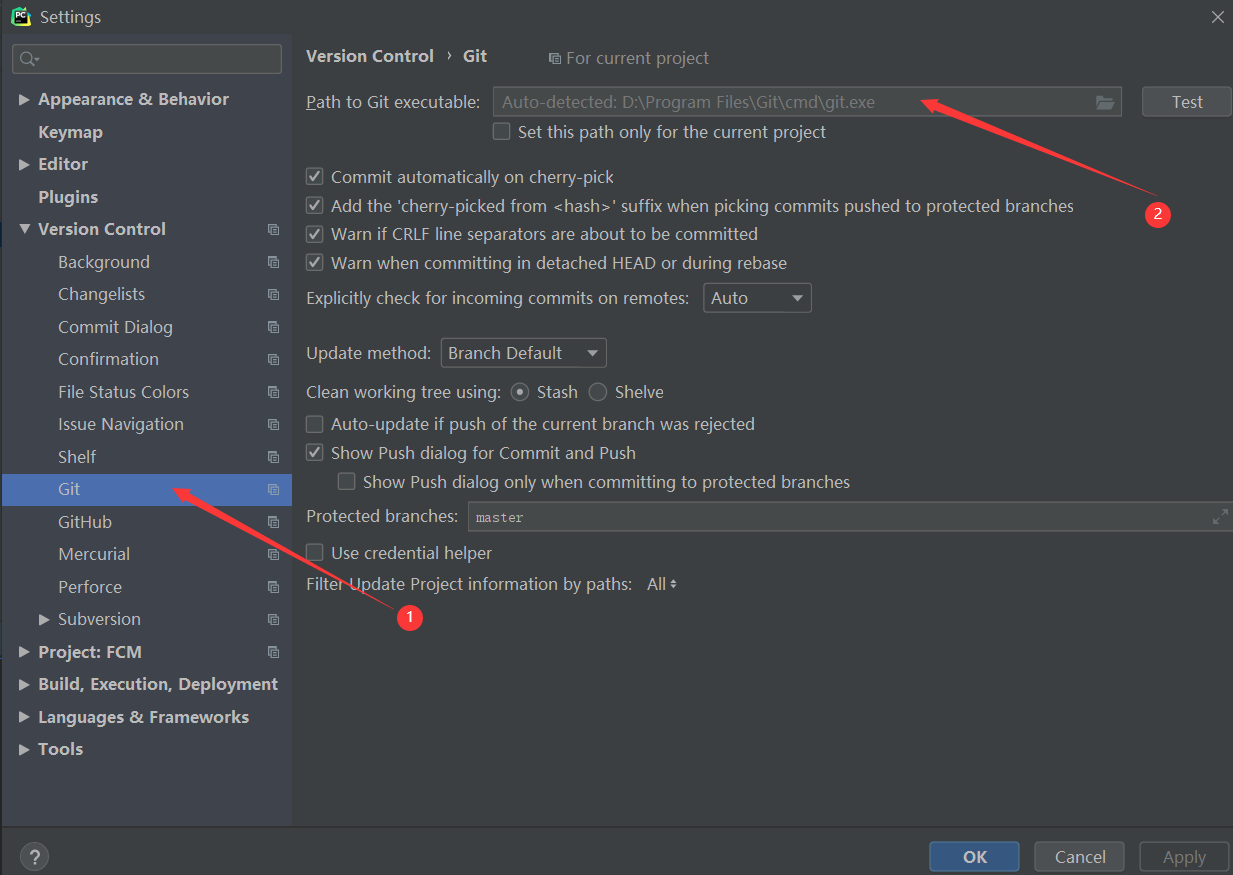Image resolution: width=1233 pixels, height=875 pixels.
Task: Click the settings search box
Action: [x=147, y=59]
